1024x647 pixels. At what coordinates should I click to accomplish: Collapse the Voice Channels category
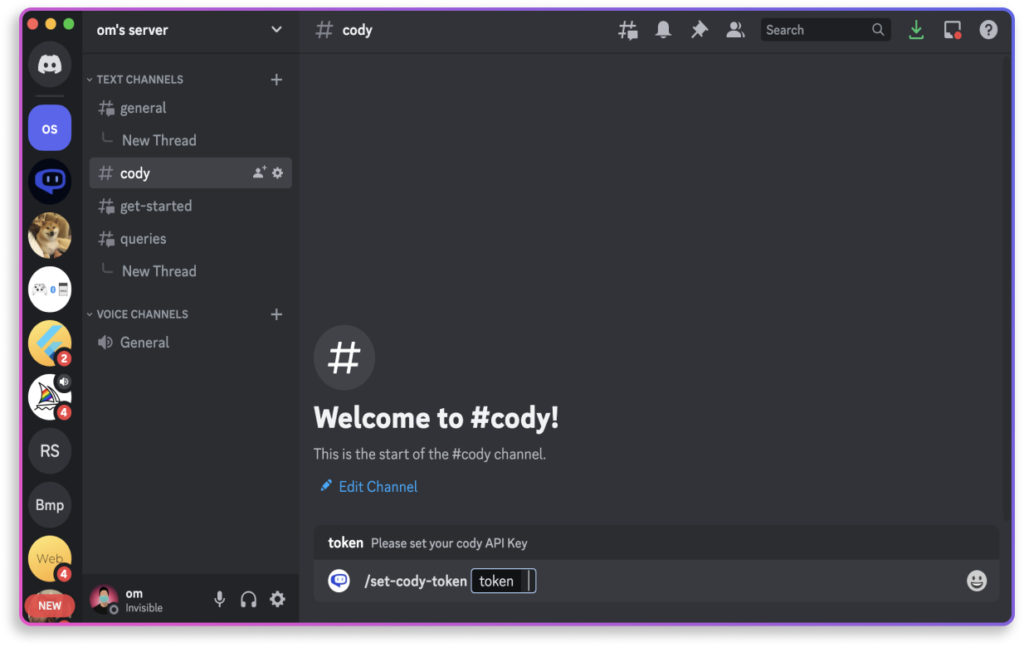click(x=140, y=314)
